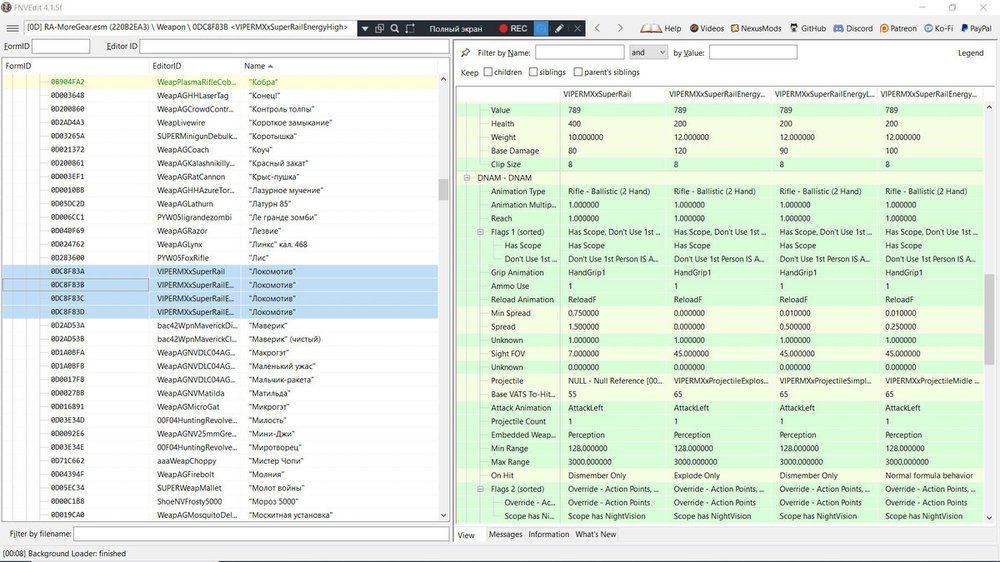
Task: Click the FormID search field
Action: click(x=61, y=46)
